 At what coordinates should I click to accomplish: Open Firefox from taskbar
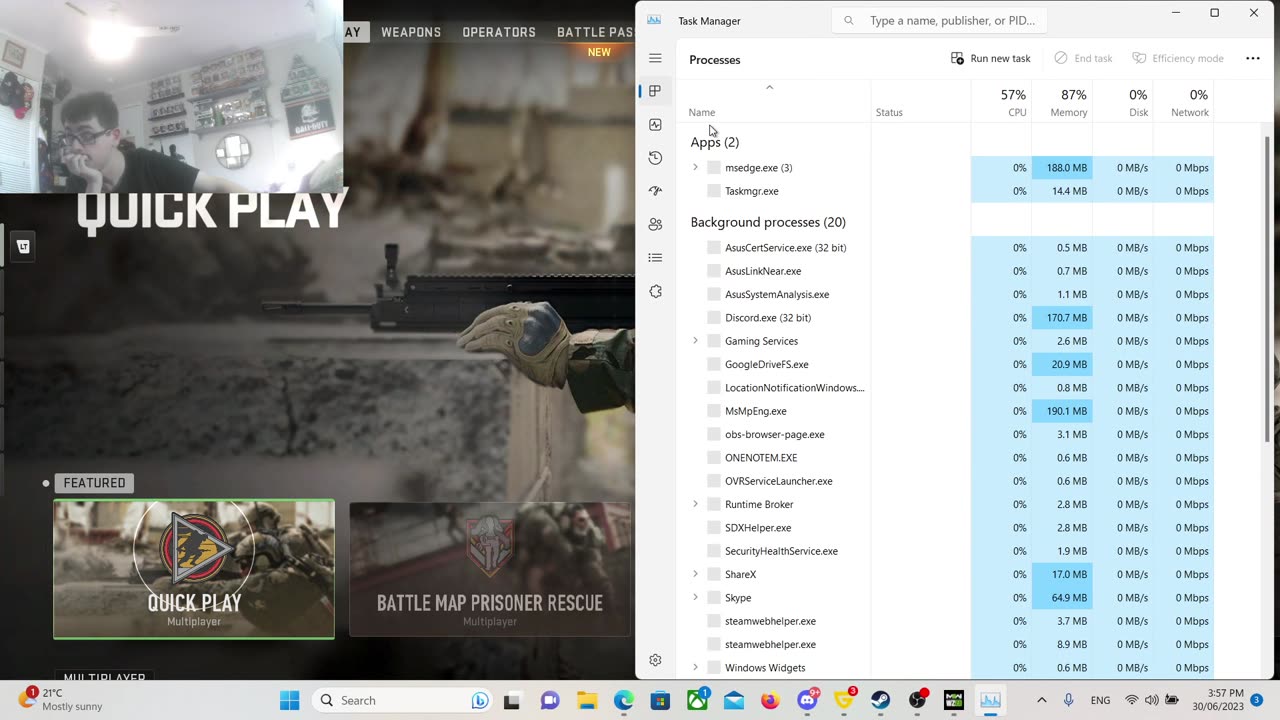click(770, 701)
